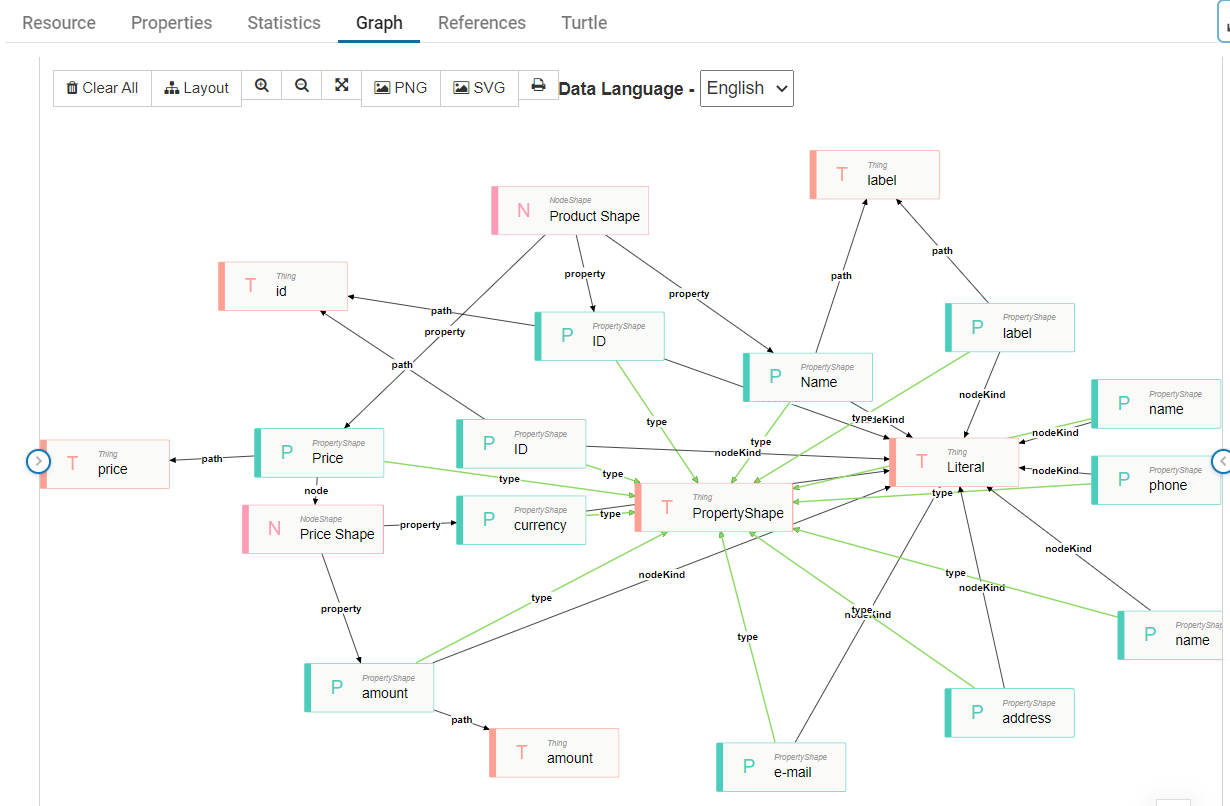1230x806 pixels.
Task: Go to the References tab
Action: click(x=481, y=22)
